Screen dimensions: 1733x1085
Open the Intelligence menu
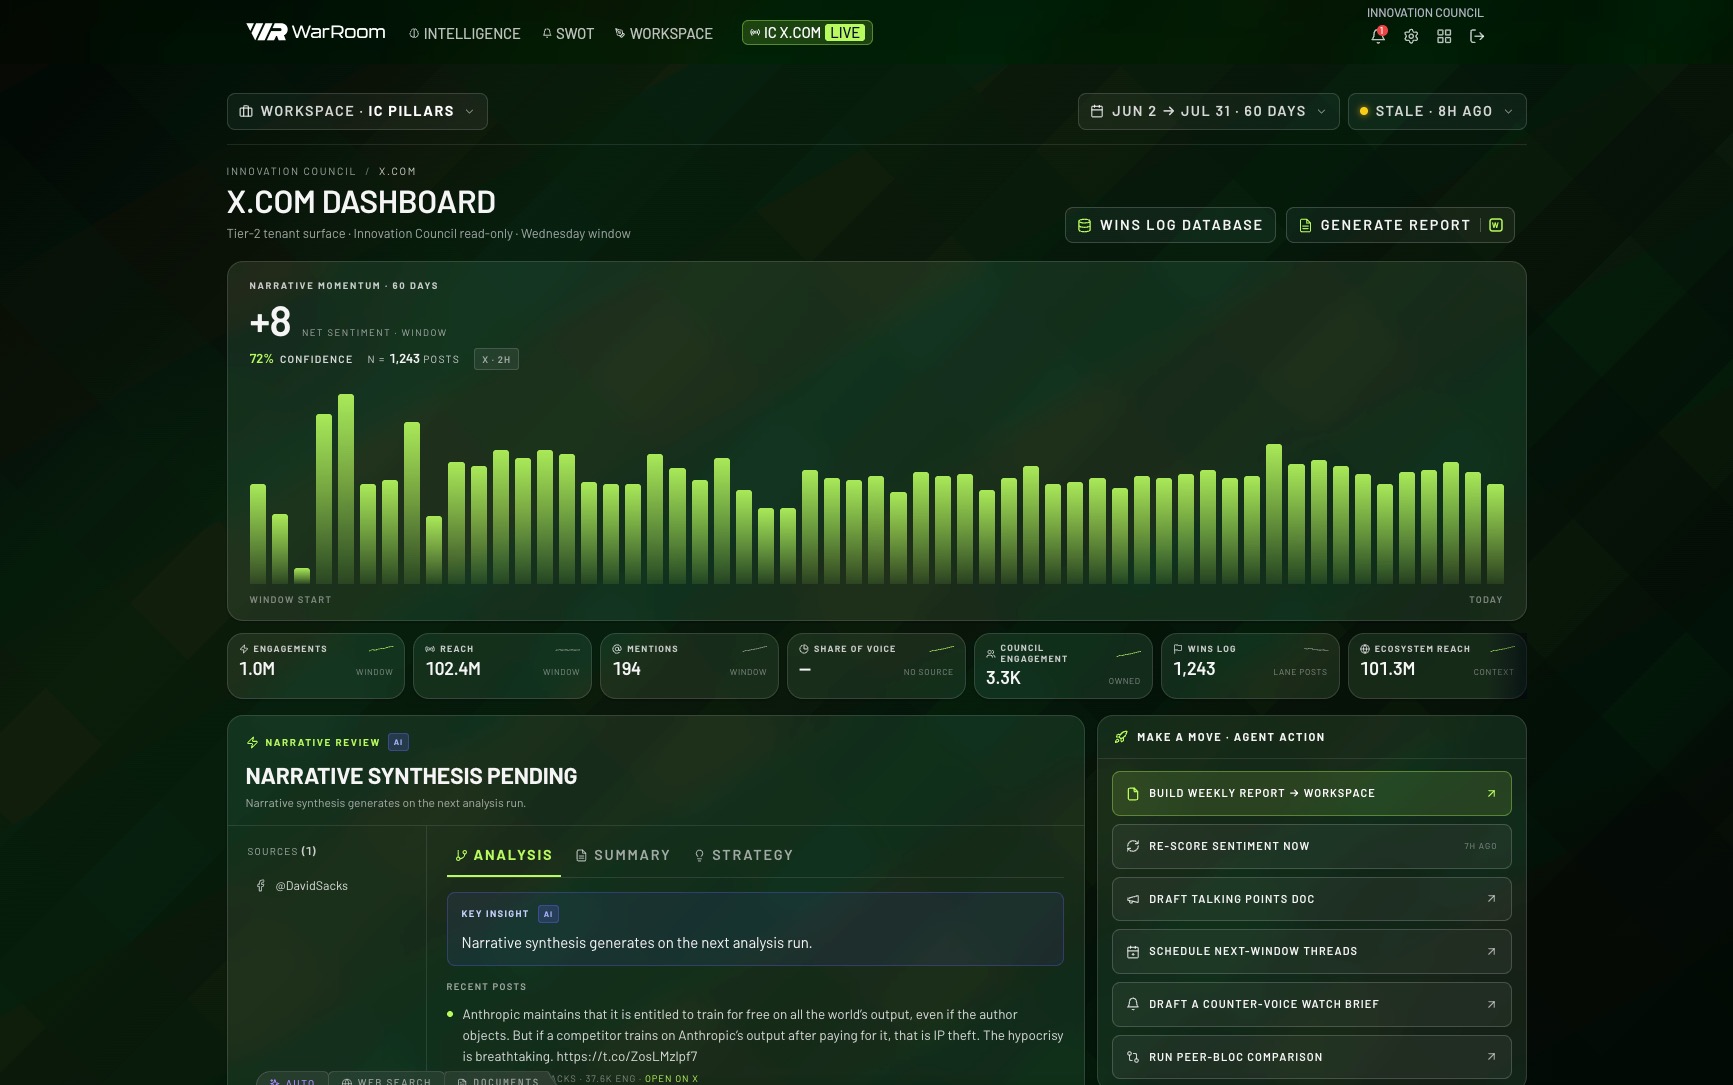[464, 33]
